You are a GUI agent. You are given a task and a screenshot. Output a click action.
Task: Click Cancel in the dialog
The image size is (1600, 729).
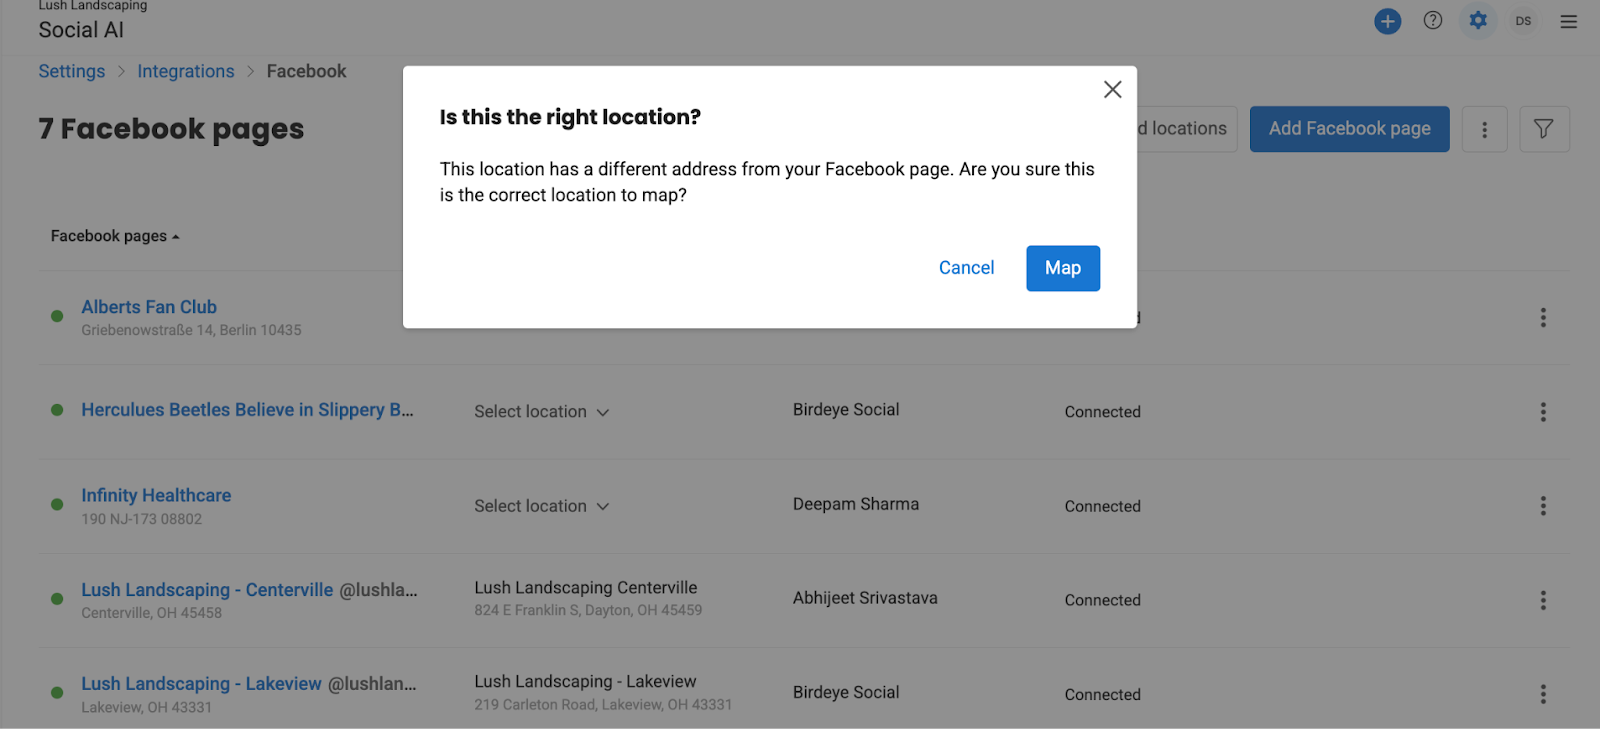coord(966,268)
